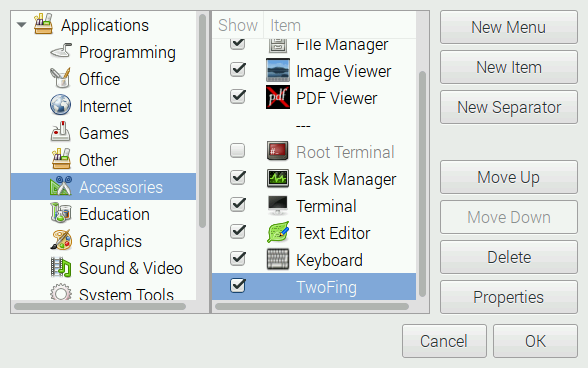Click the Internet globe icon
The image size is (588, 368).
pos(60,105)
